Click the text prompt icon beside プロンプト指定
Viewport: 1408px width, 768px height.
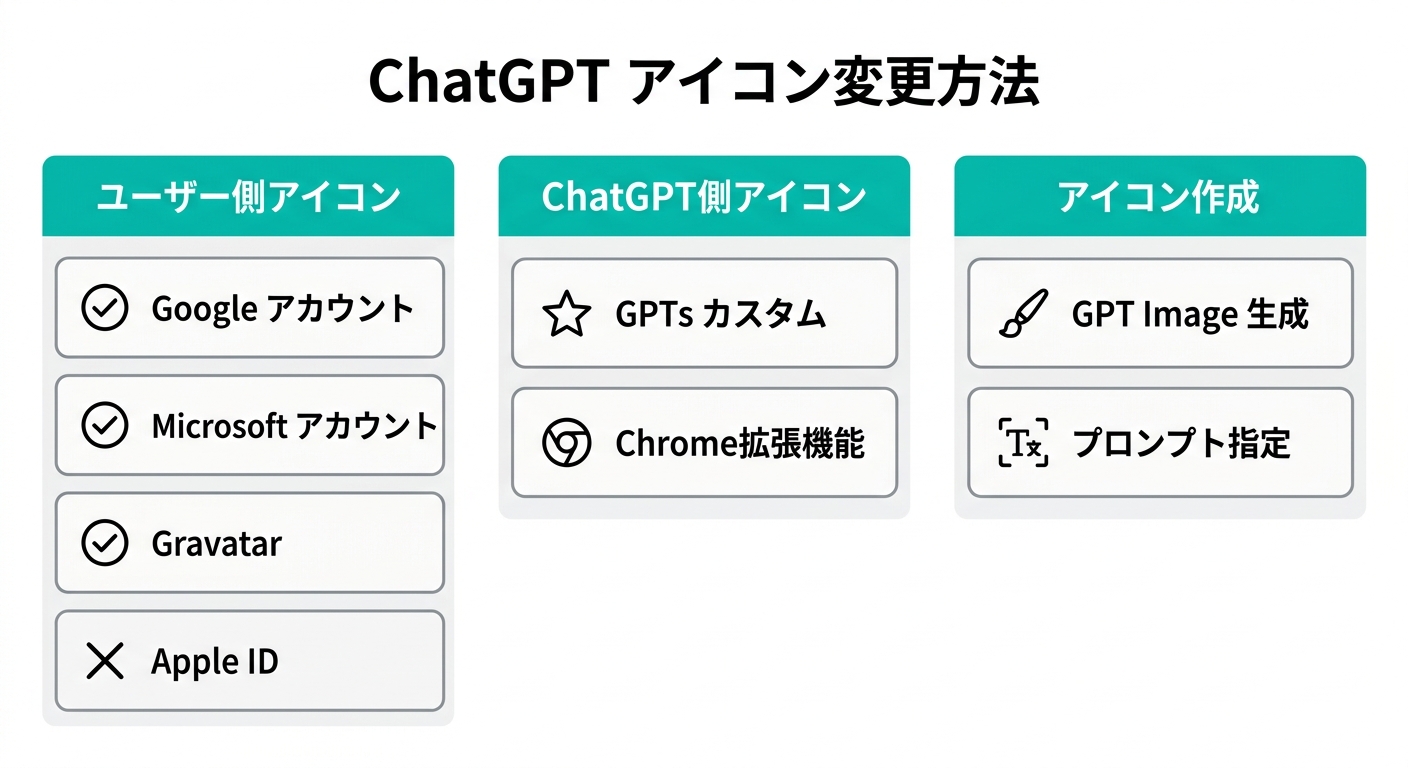(1023, 443)
